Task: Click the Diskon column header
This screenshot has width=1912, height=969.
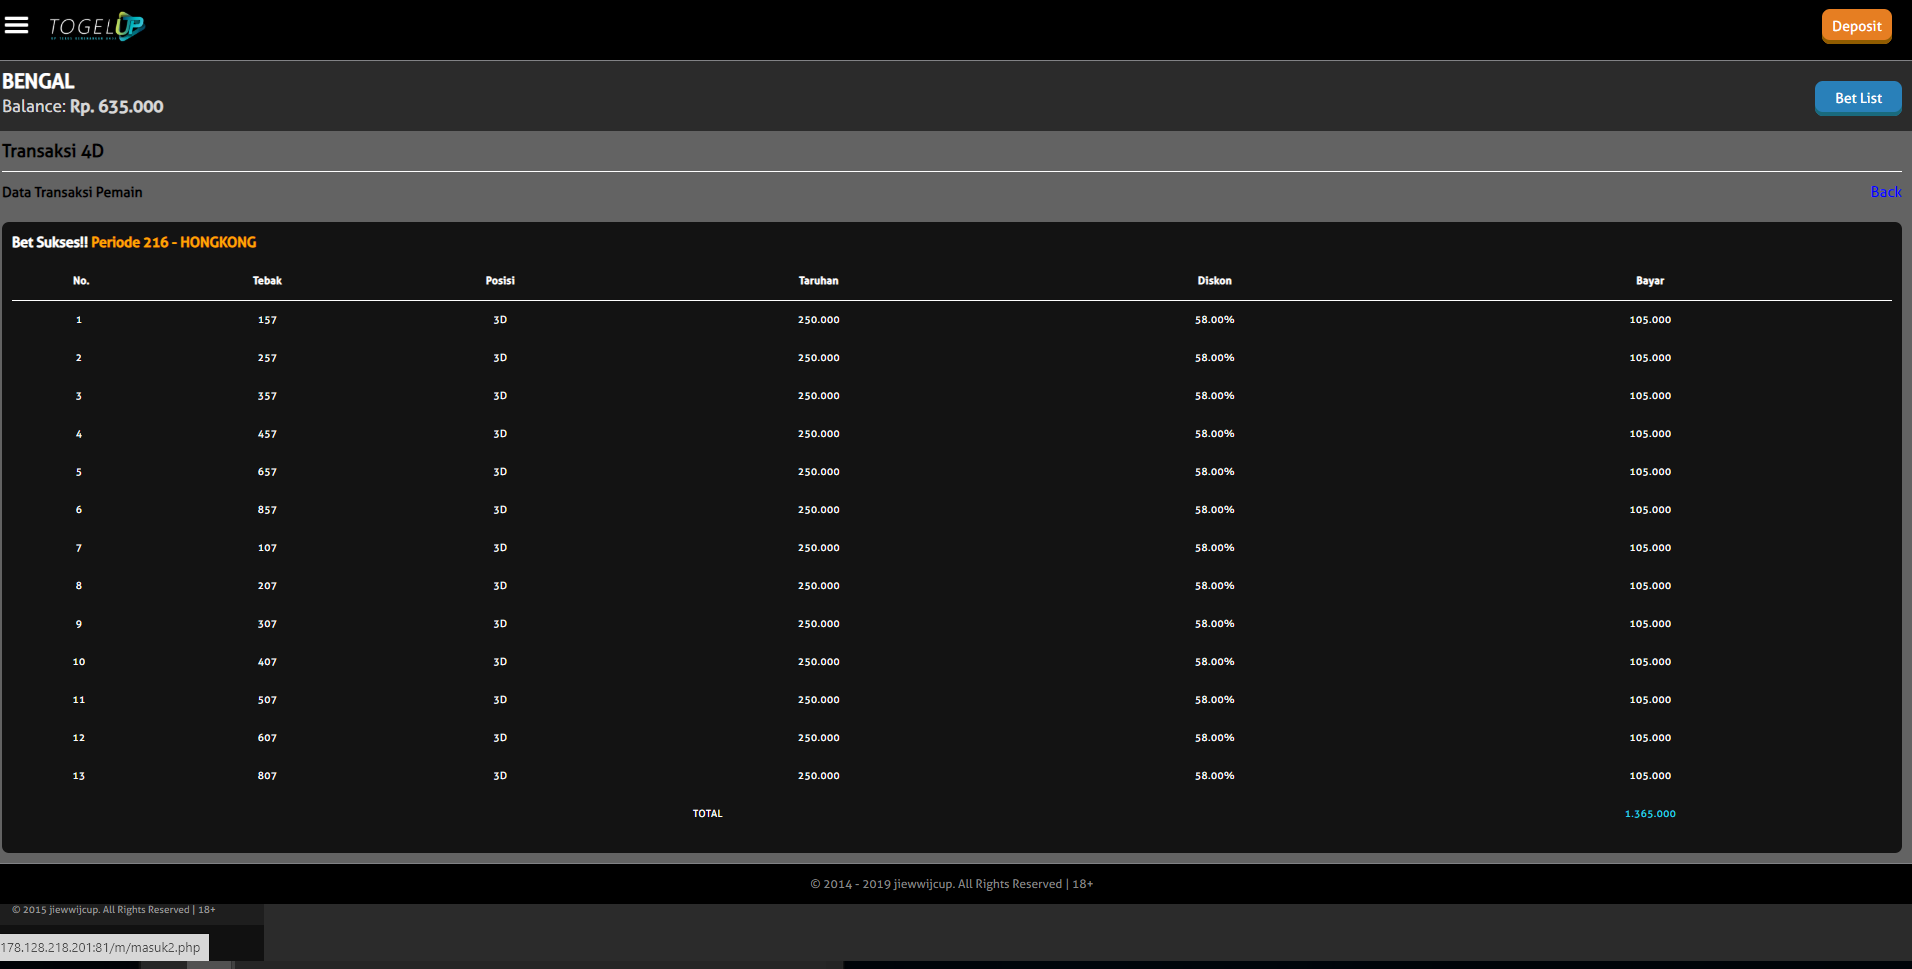Action: click(x=1214, y=281)
